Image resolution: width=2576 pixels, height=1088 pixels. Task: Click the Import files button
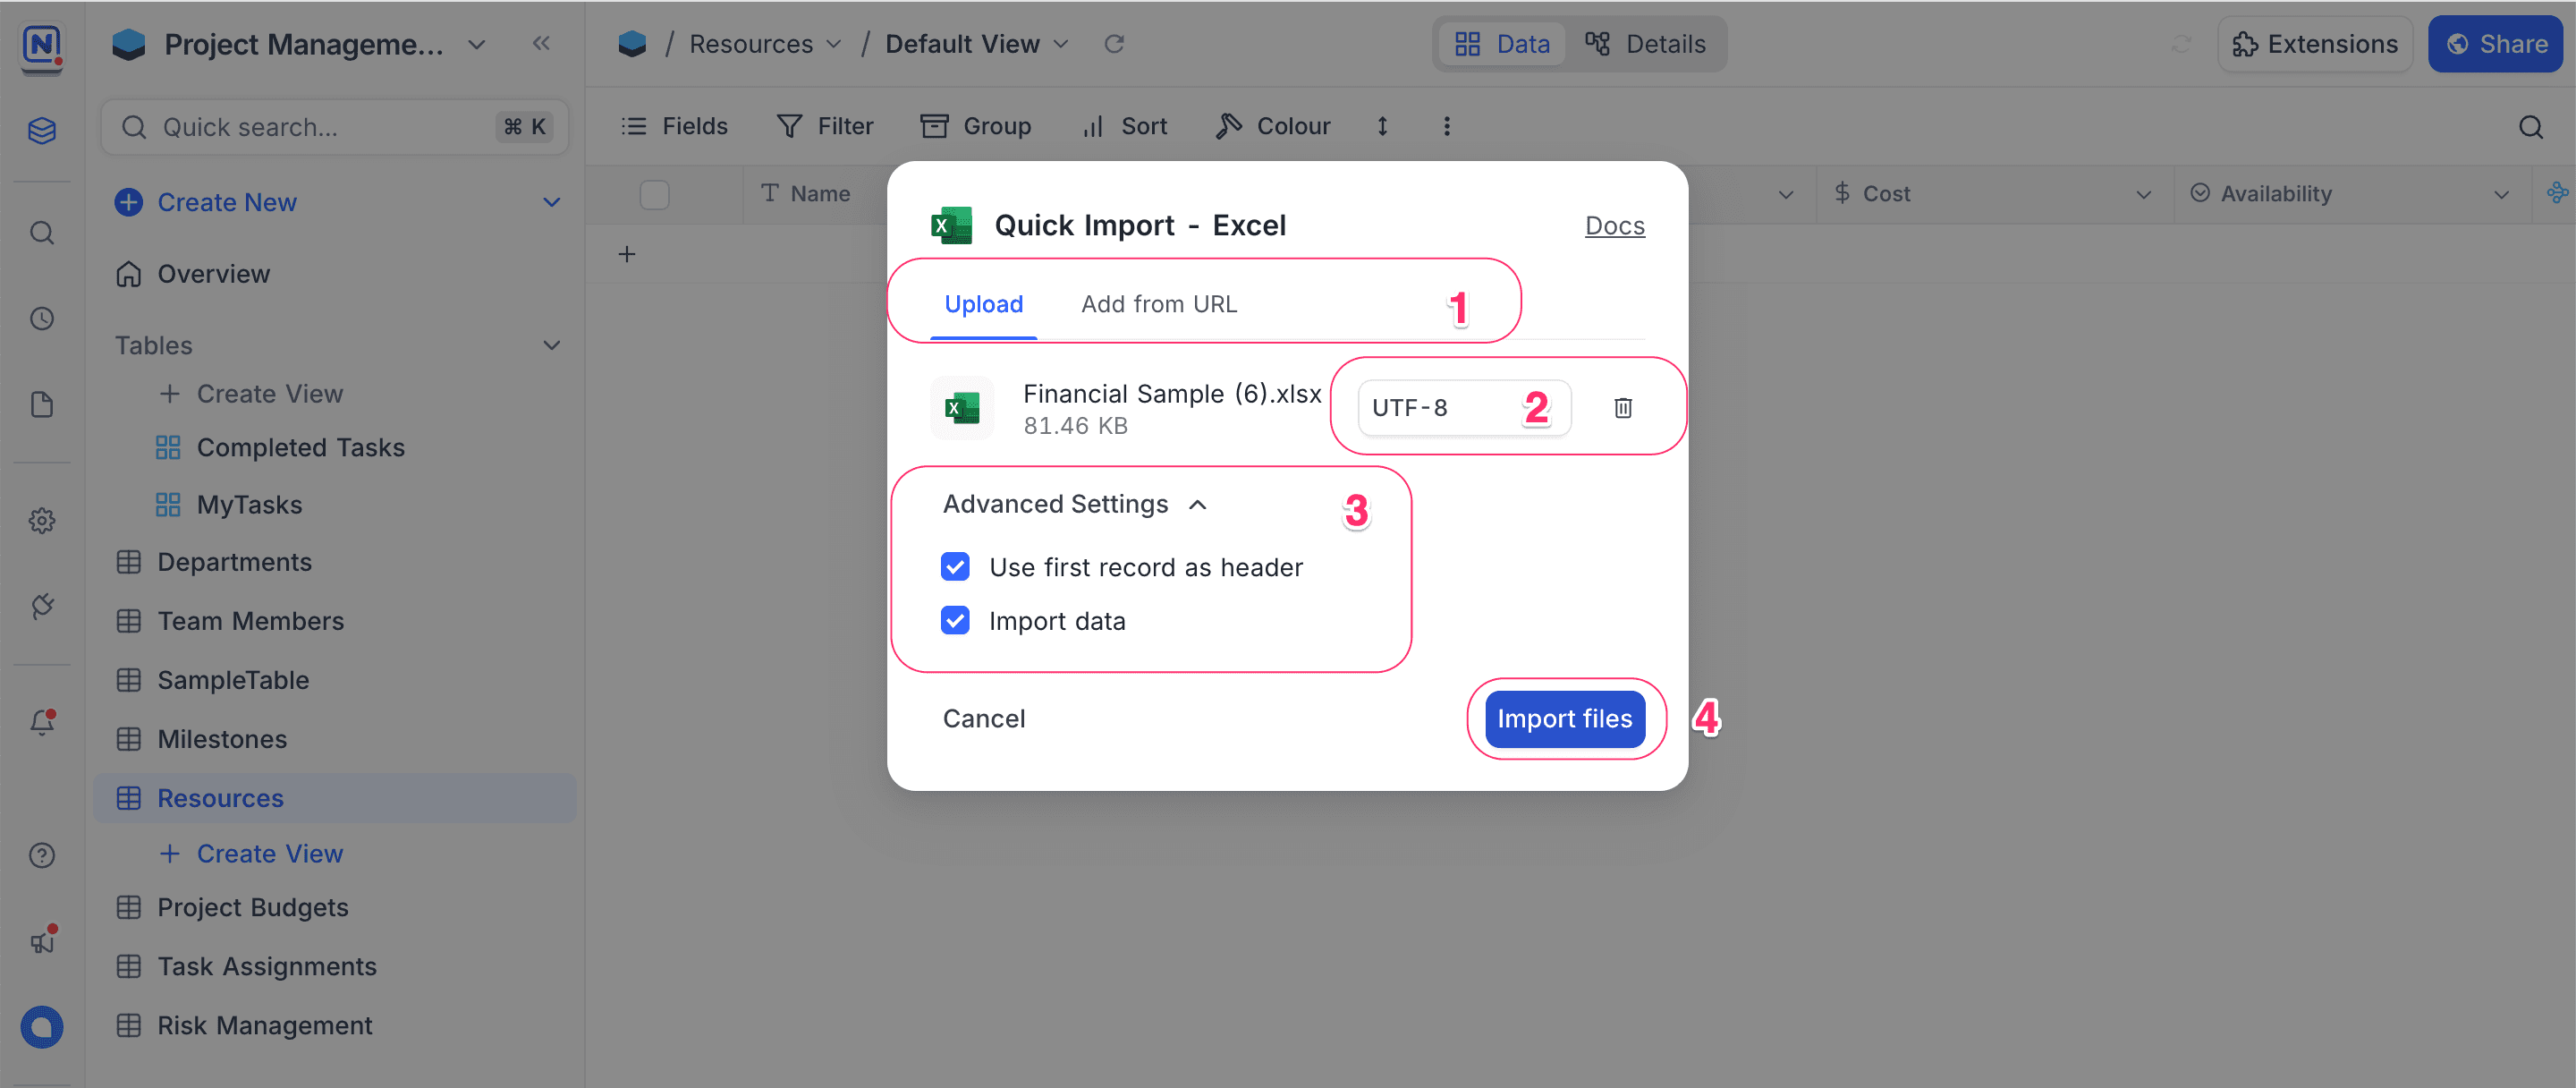tap(1564, 718)
